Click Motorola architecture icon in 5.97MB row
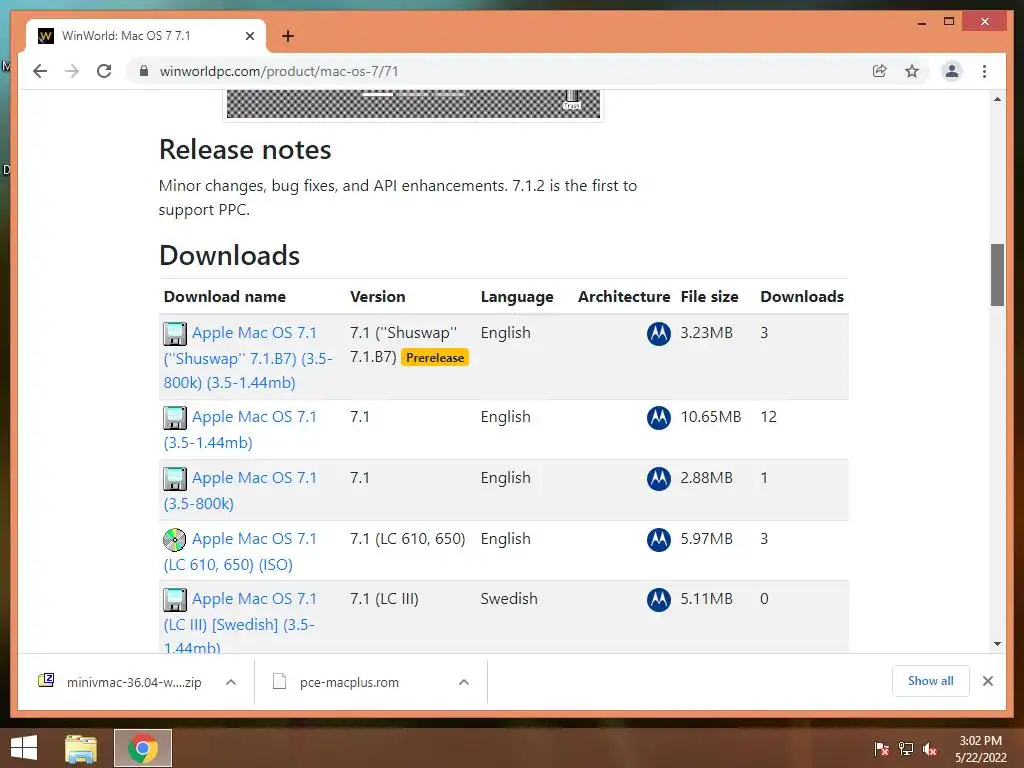The width and height of the screenshot is (1024, 768). pyautogui.click(x=658, y=539)
